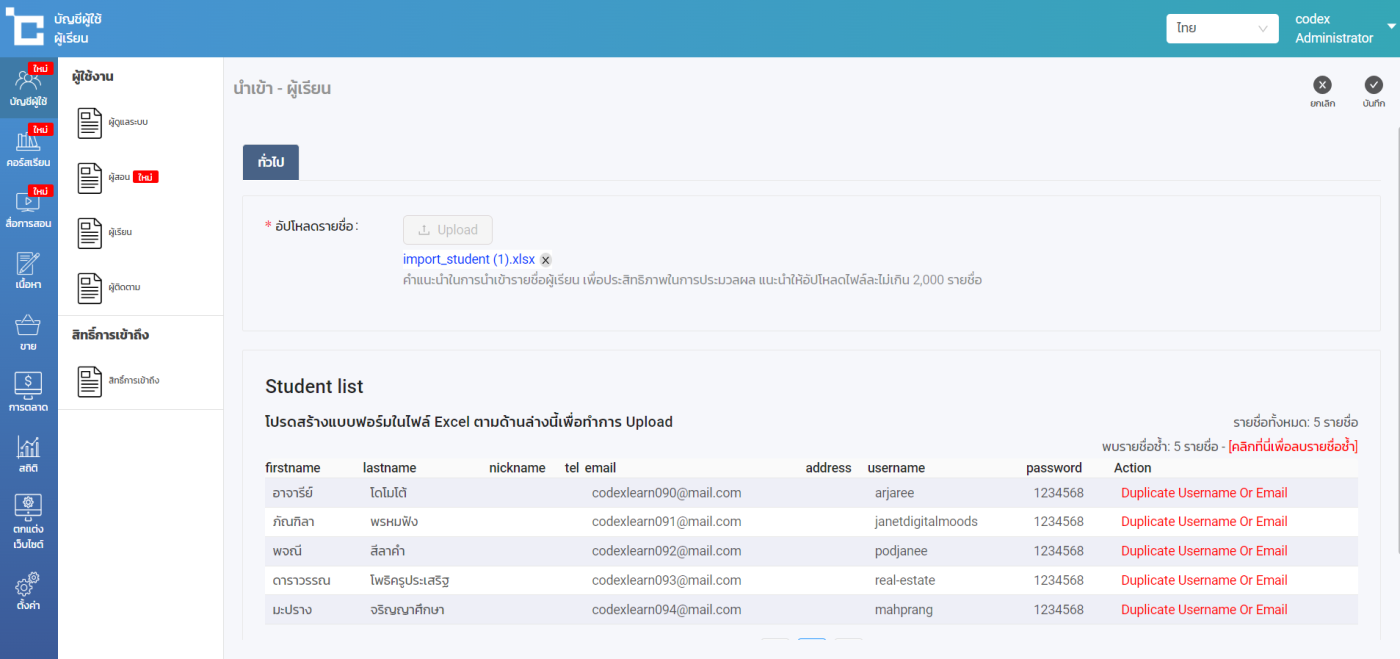The height and width of the screenshot is (659, 1400).
Task: Click the cancel (ยกเลิก) X icon
Action: coord(1322,86)
